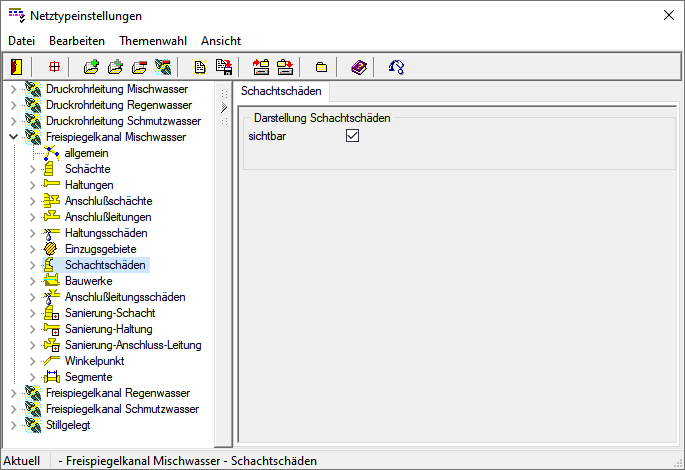The height and width of the screenshot is (470, 685).
Task: Click the purple book help icon
Action: 359,67
